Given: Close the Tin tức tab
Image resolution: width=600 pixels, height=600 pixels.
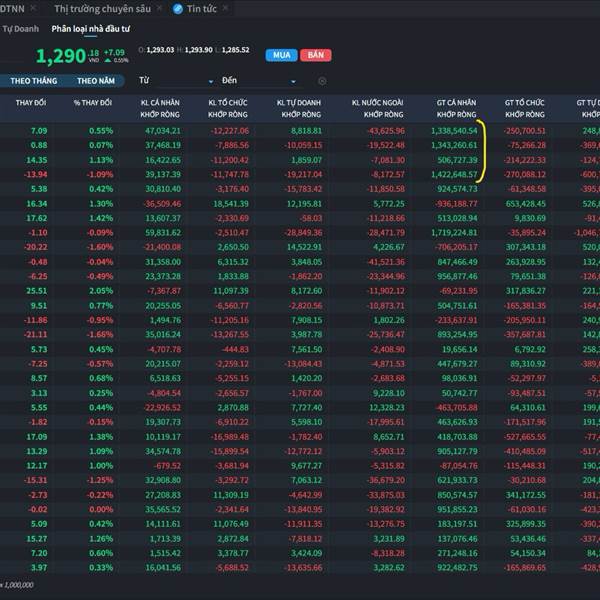Looking at the screenshot, I should (225, 8).
